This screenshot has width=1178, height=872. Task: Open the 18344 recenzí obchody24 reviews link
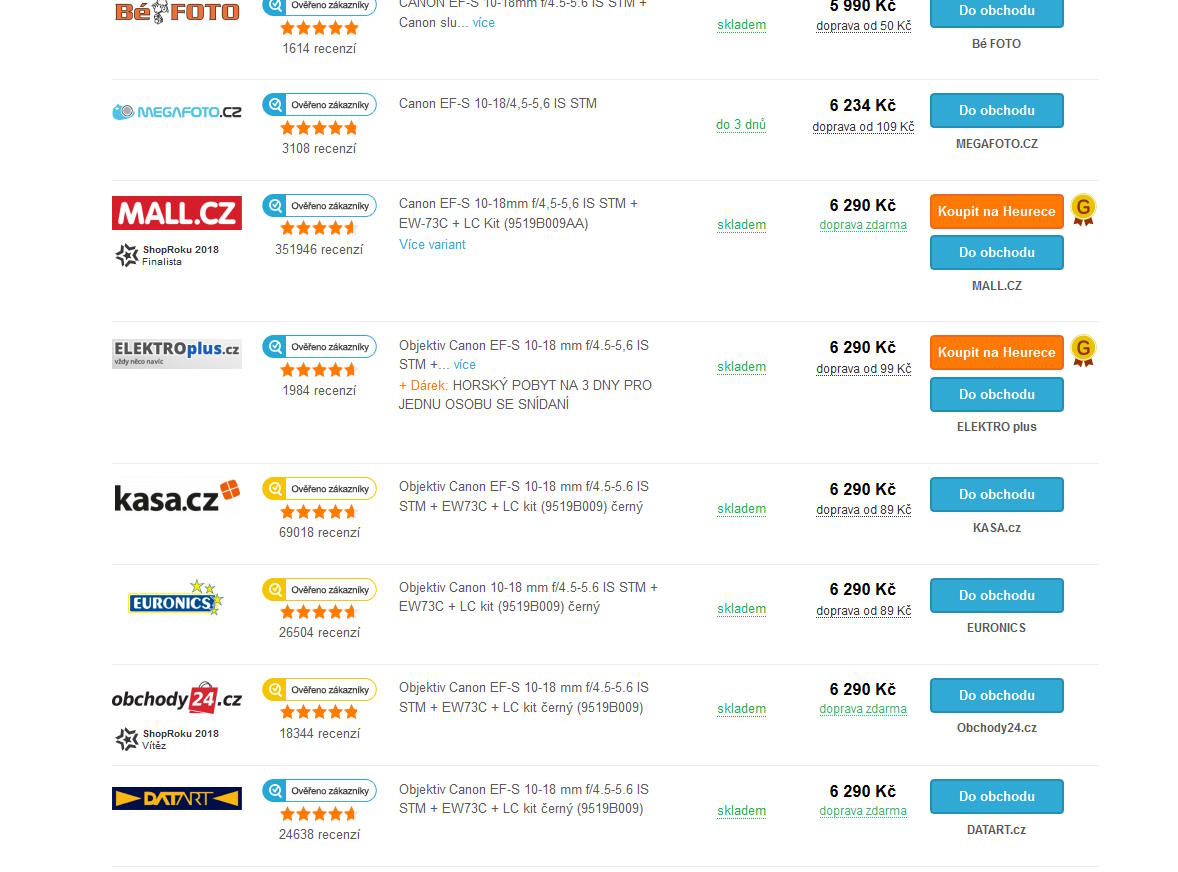(319, 733)
